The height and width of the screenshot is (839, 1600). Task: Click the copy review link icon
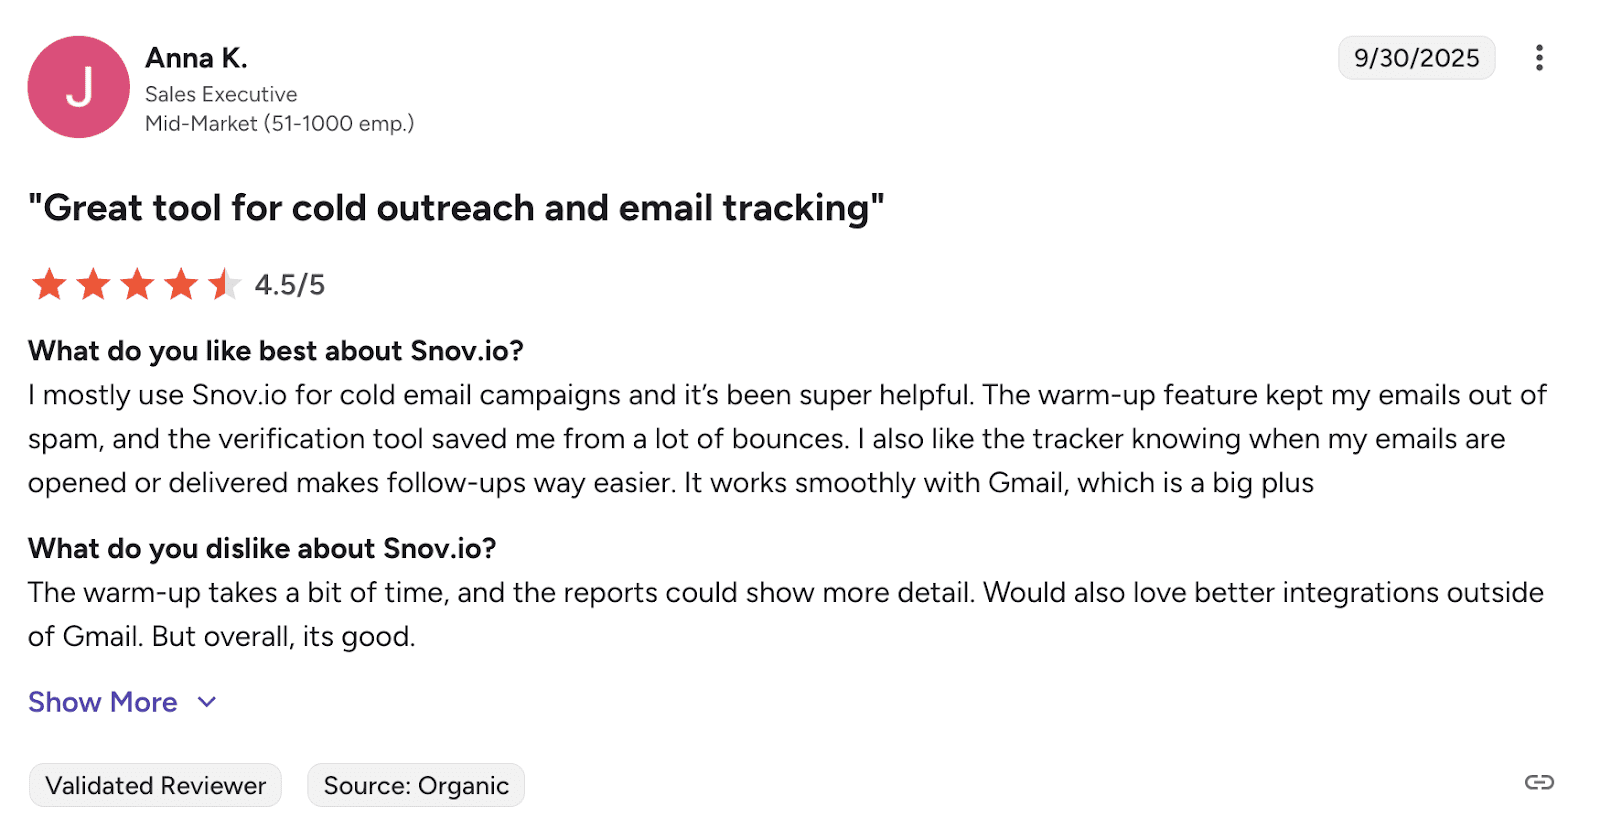coord(1539,782)
